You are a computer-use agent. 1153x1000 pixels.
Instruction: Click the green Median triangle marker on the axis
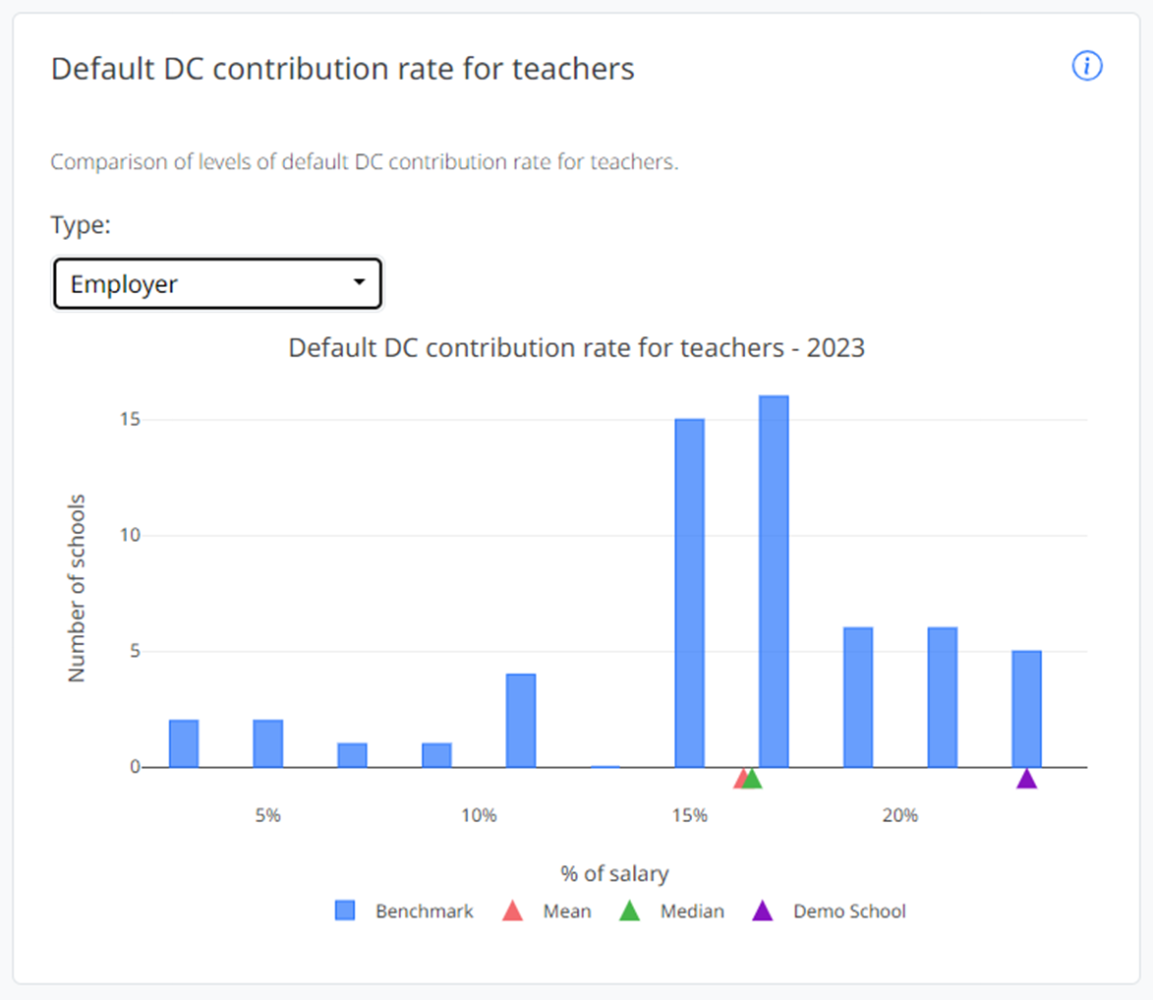pyautogui.click(x=753, y=778)
